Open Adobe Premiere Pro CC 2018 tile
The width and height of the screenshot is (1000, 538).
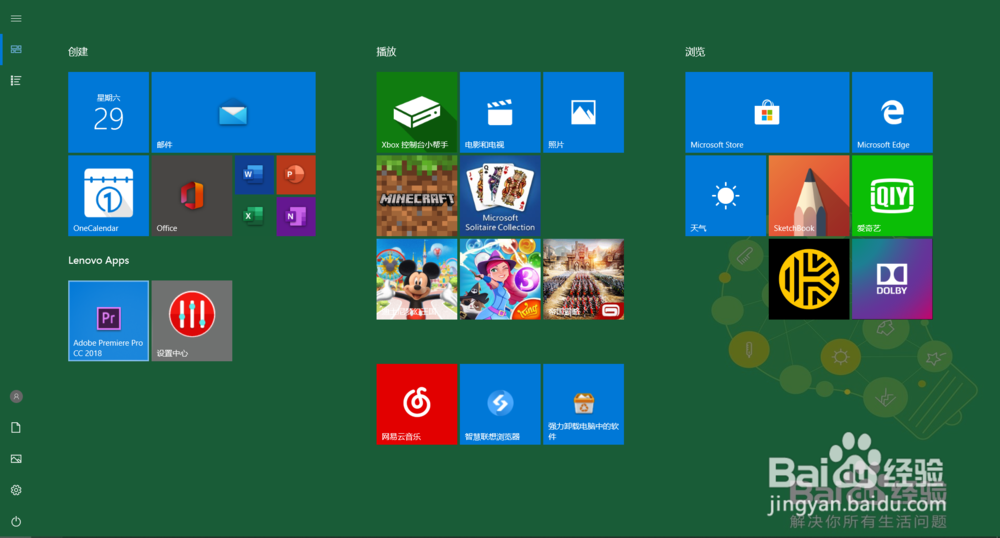tap(108, 321)
